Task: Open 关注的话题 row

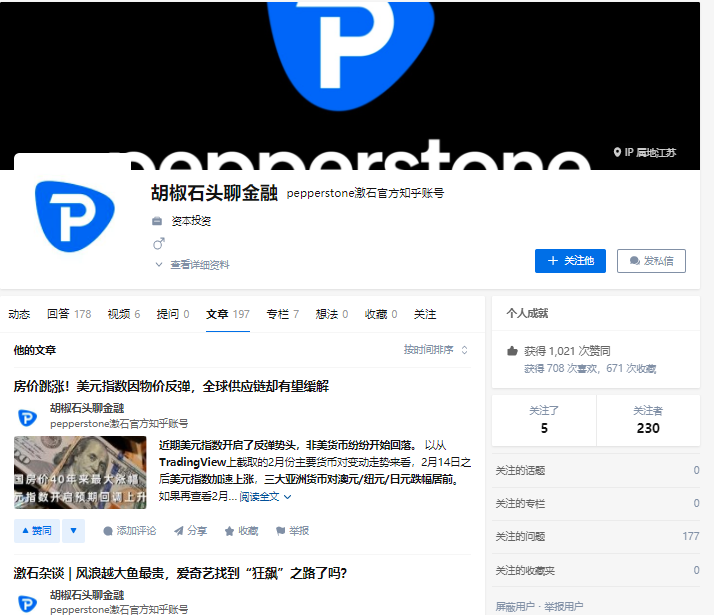Action: 596,470
